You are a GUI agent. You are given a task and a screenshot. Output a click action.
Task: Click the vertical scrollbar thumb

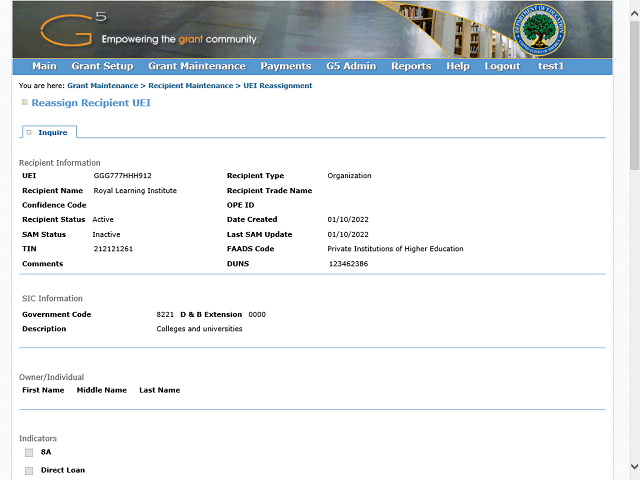click(634, 95)
